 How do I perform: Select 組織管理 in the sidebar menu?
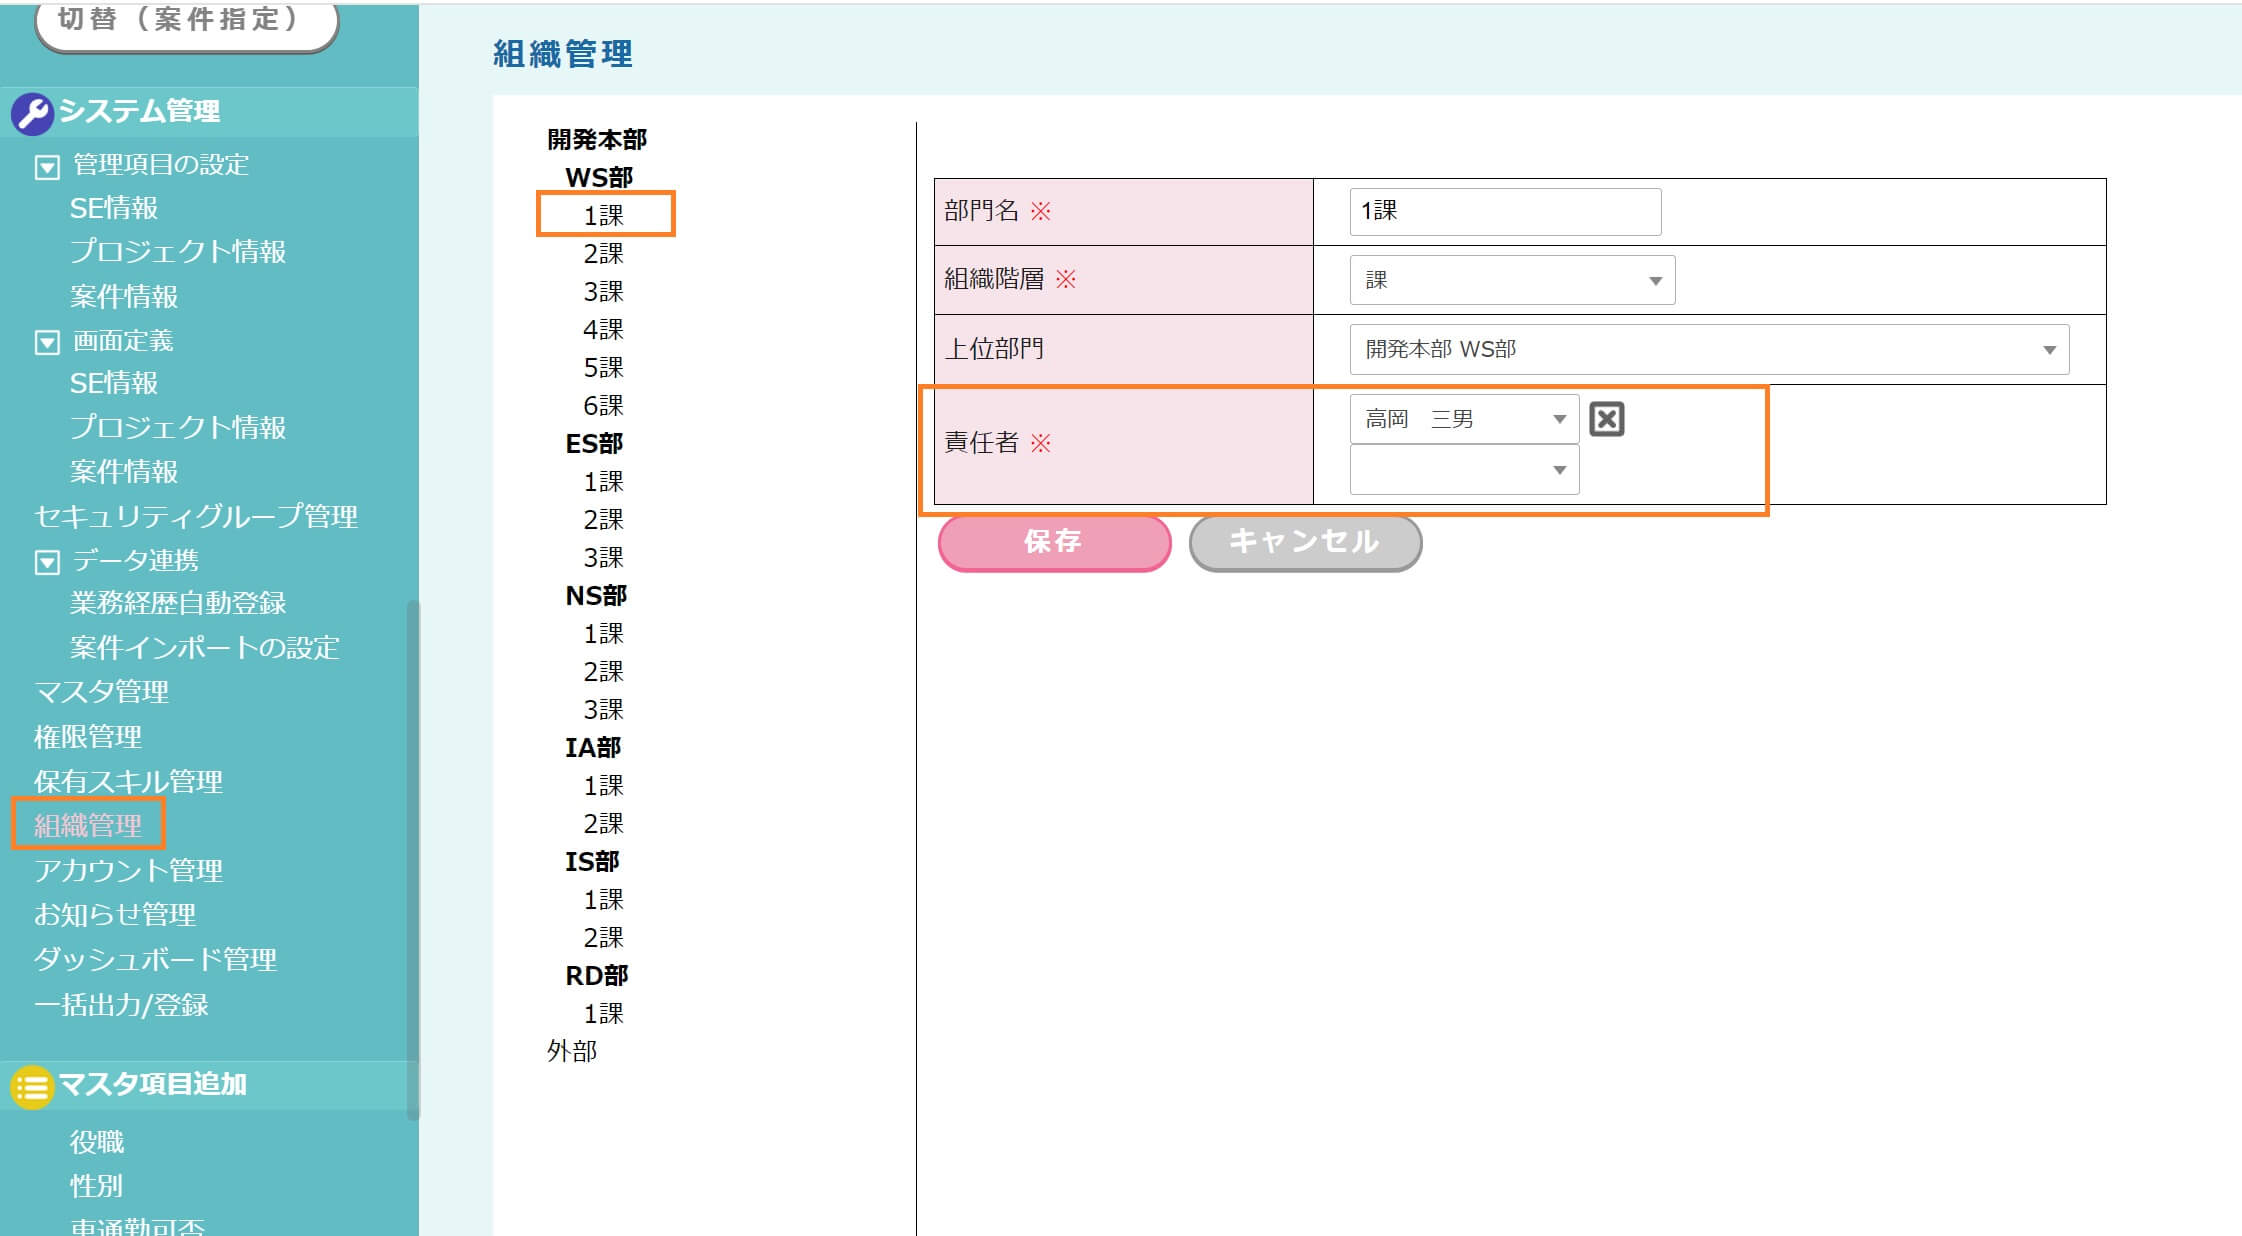coord(88,825)
